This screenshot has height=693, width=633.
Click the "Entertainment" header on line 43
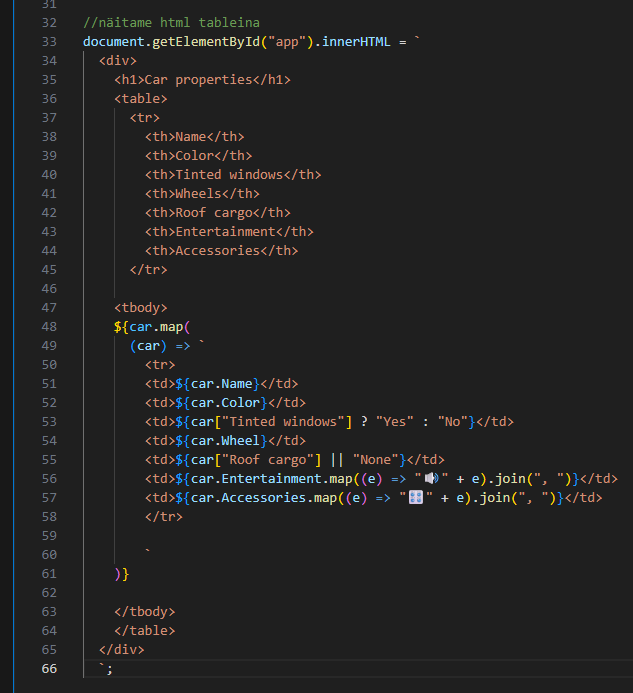225,232
